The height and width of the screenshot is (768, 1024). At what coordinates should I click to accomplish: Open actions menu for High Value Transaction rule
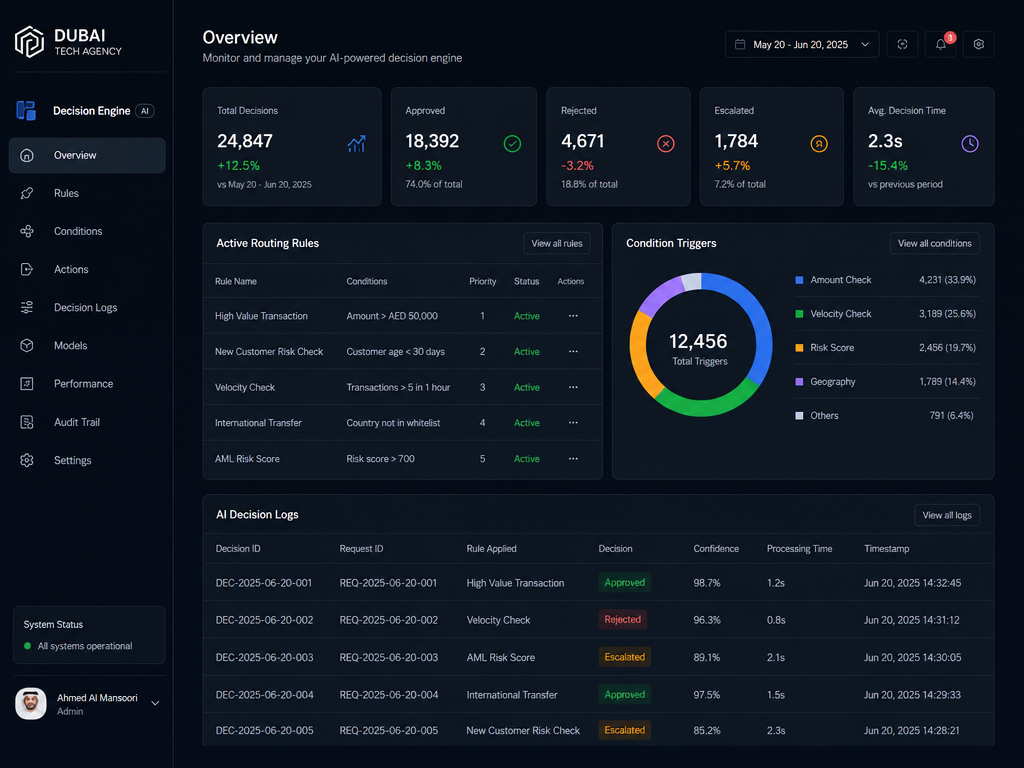click(x=573, y=316)
